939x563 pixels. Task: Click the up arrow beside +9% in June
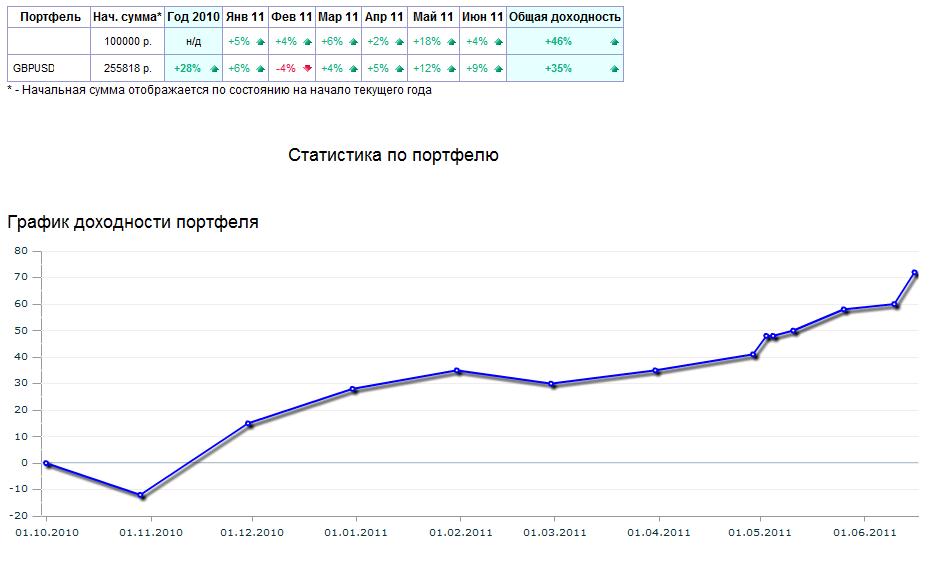[x=497, y=69]
